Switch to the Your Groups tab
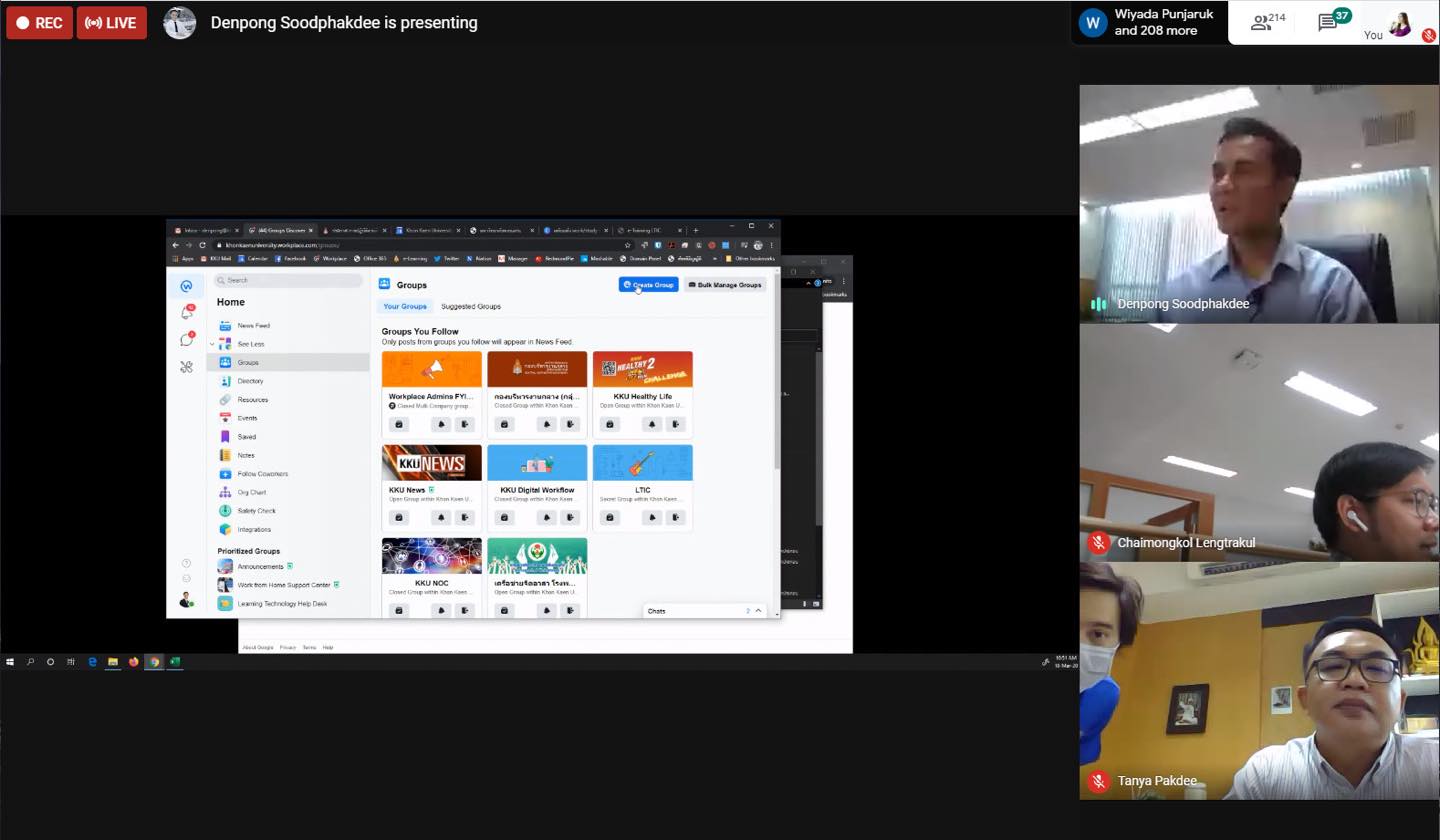The width and height of the screenshot is (1440, 840). coord(405,306)
